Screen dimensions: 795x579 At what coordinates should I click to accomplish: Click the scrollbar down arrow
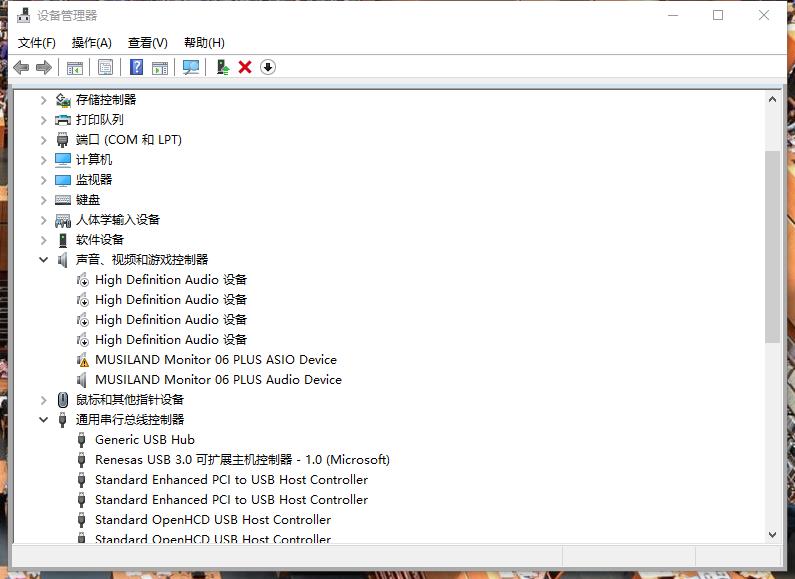pyautogui.click(x=772, y=535)
